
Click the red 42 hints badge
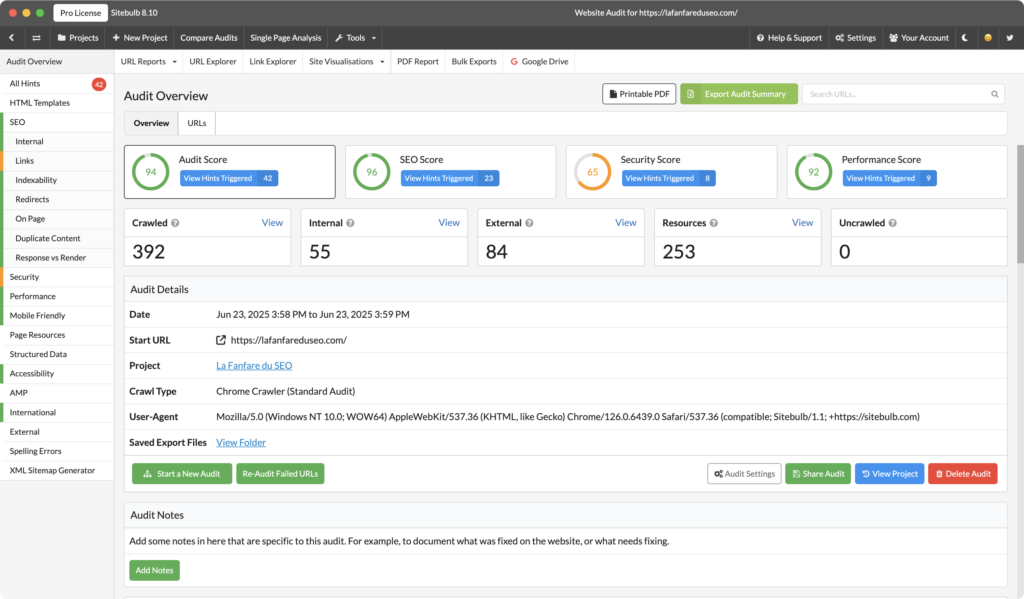tap(99, 84)
